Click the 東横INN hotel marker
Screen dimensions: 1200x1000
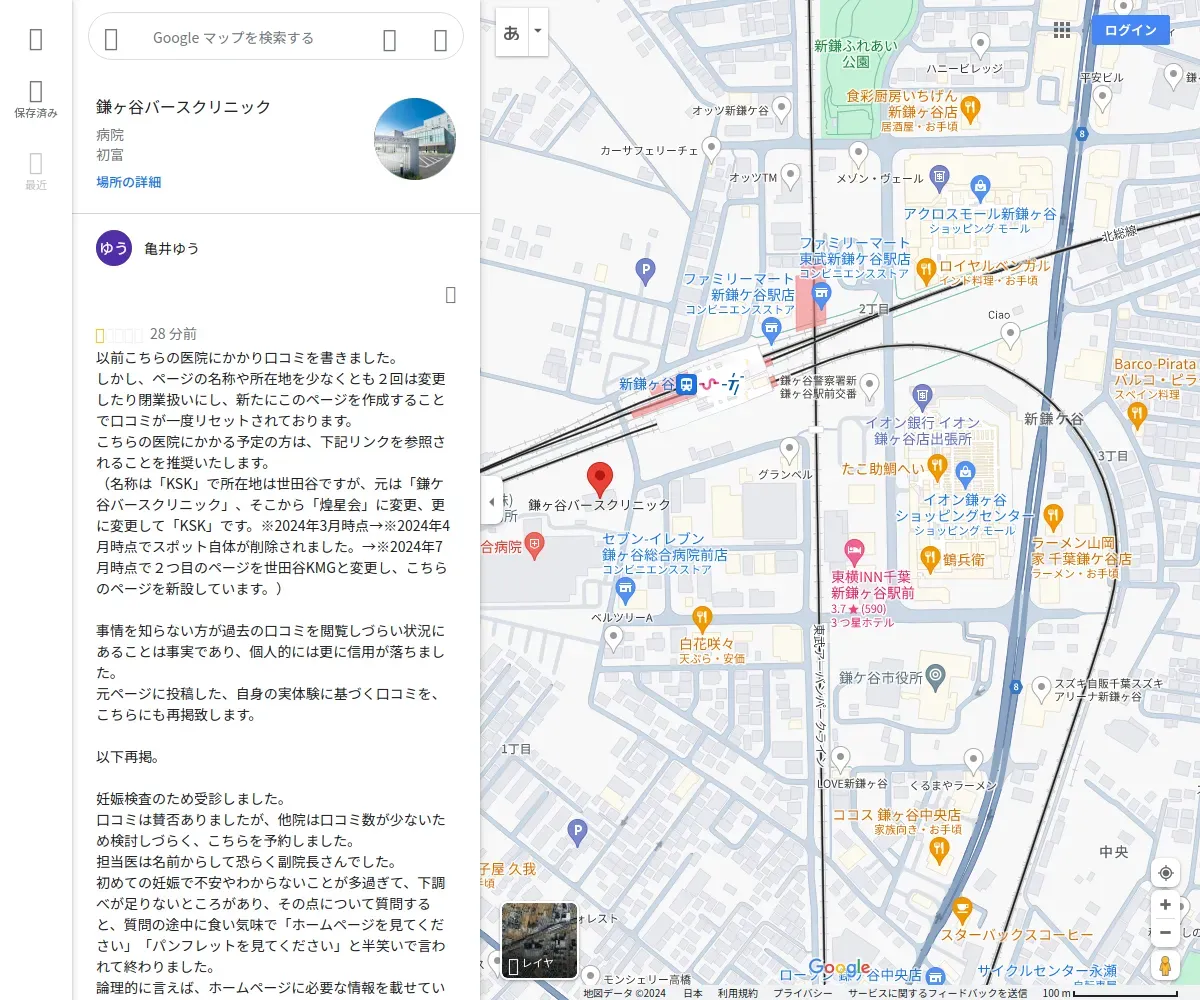coord(854,550)
